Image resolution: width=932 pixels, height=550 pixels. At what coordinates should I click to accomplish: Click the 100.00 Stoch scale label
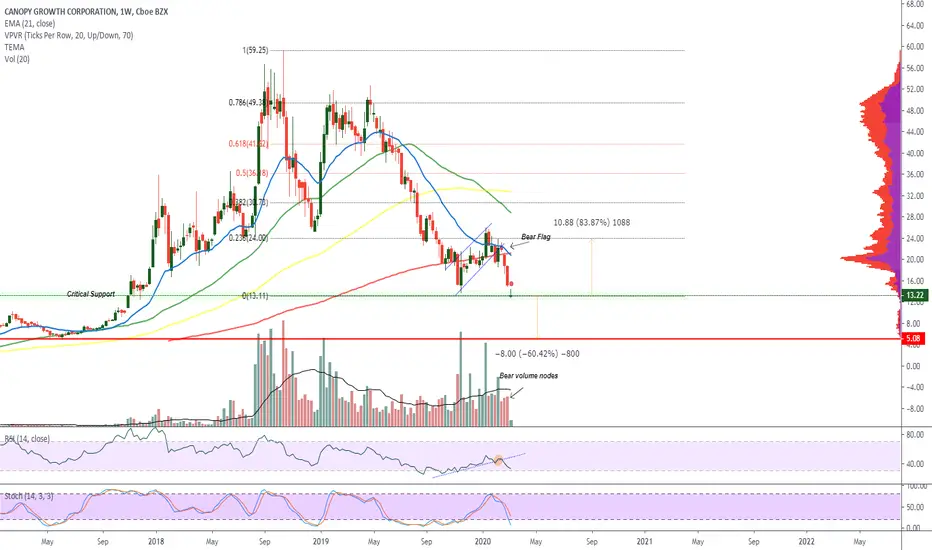click(x=914, y=486)
